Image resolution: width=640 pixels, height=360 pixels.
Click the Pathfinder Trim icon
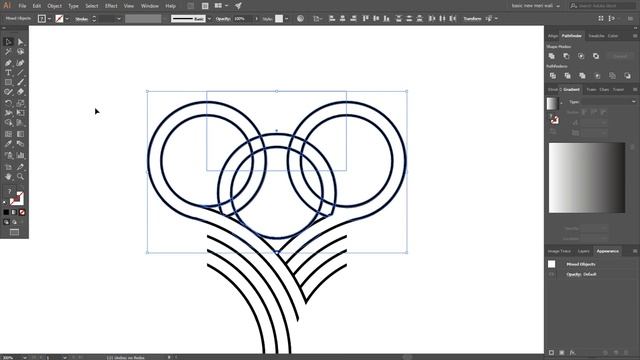click(x=567, y=76)
